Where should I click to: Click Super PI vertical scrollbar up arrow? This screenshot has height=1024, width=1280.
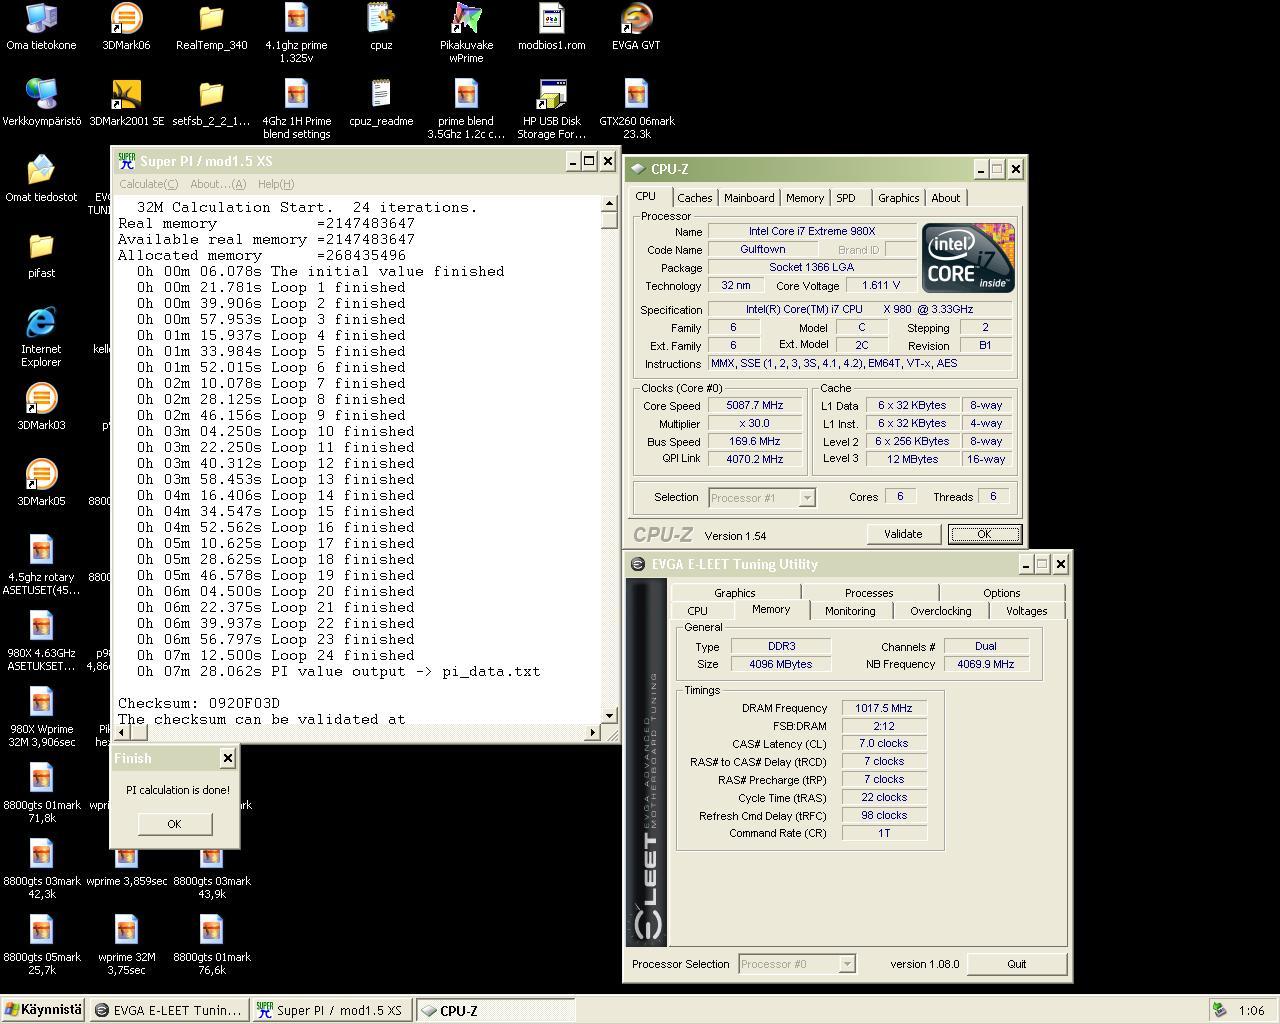pyautogui.click(x=609, y=204)
